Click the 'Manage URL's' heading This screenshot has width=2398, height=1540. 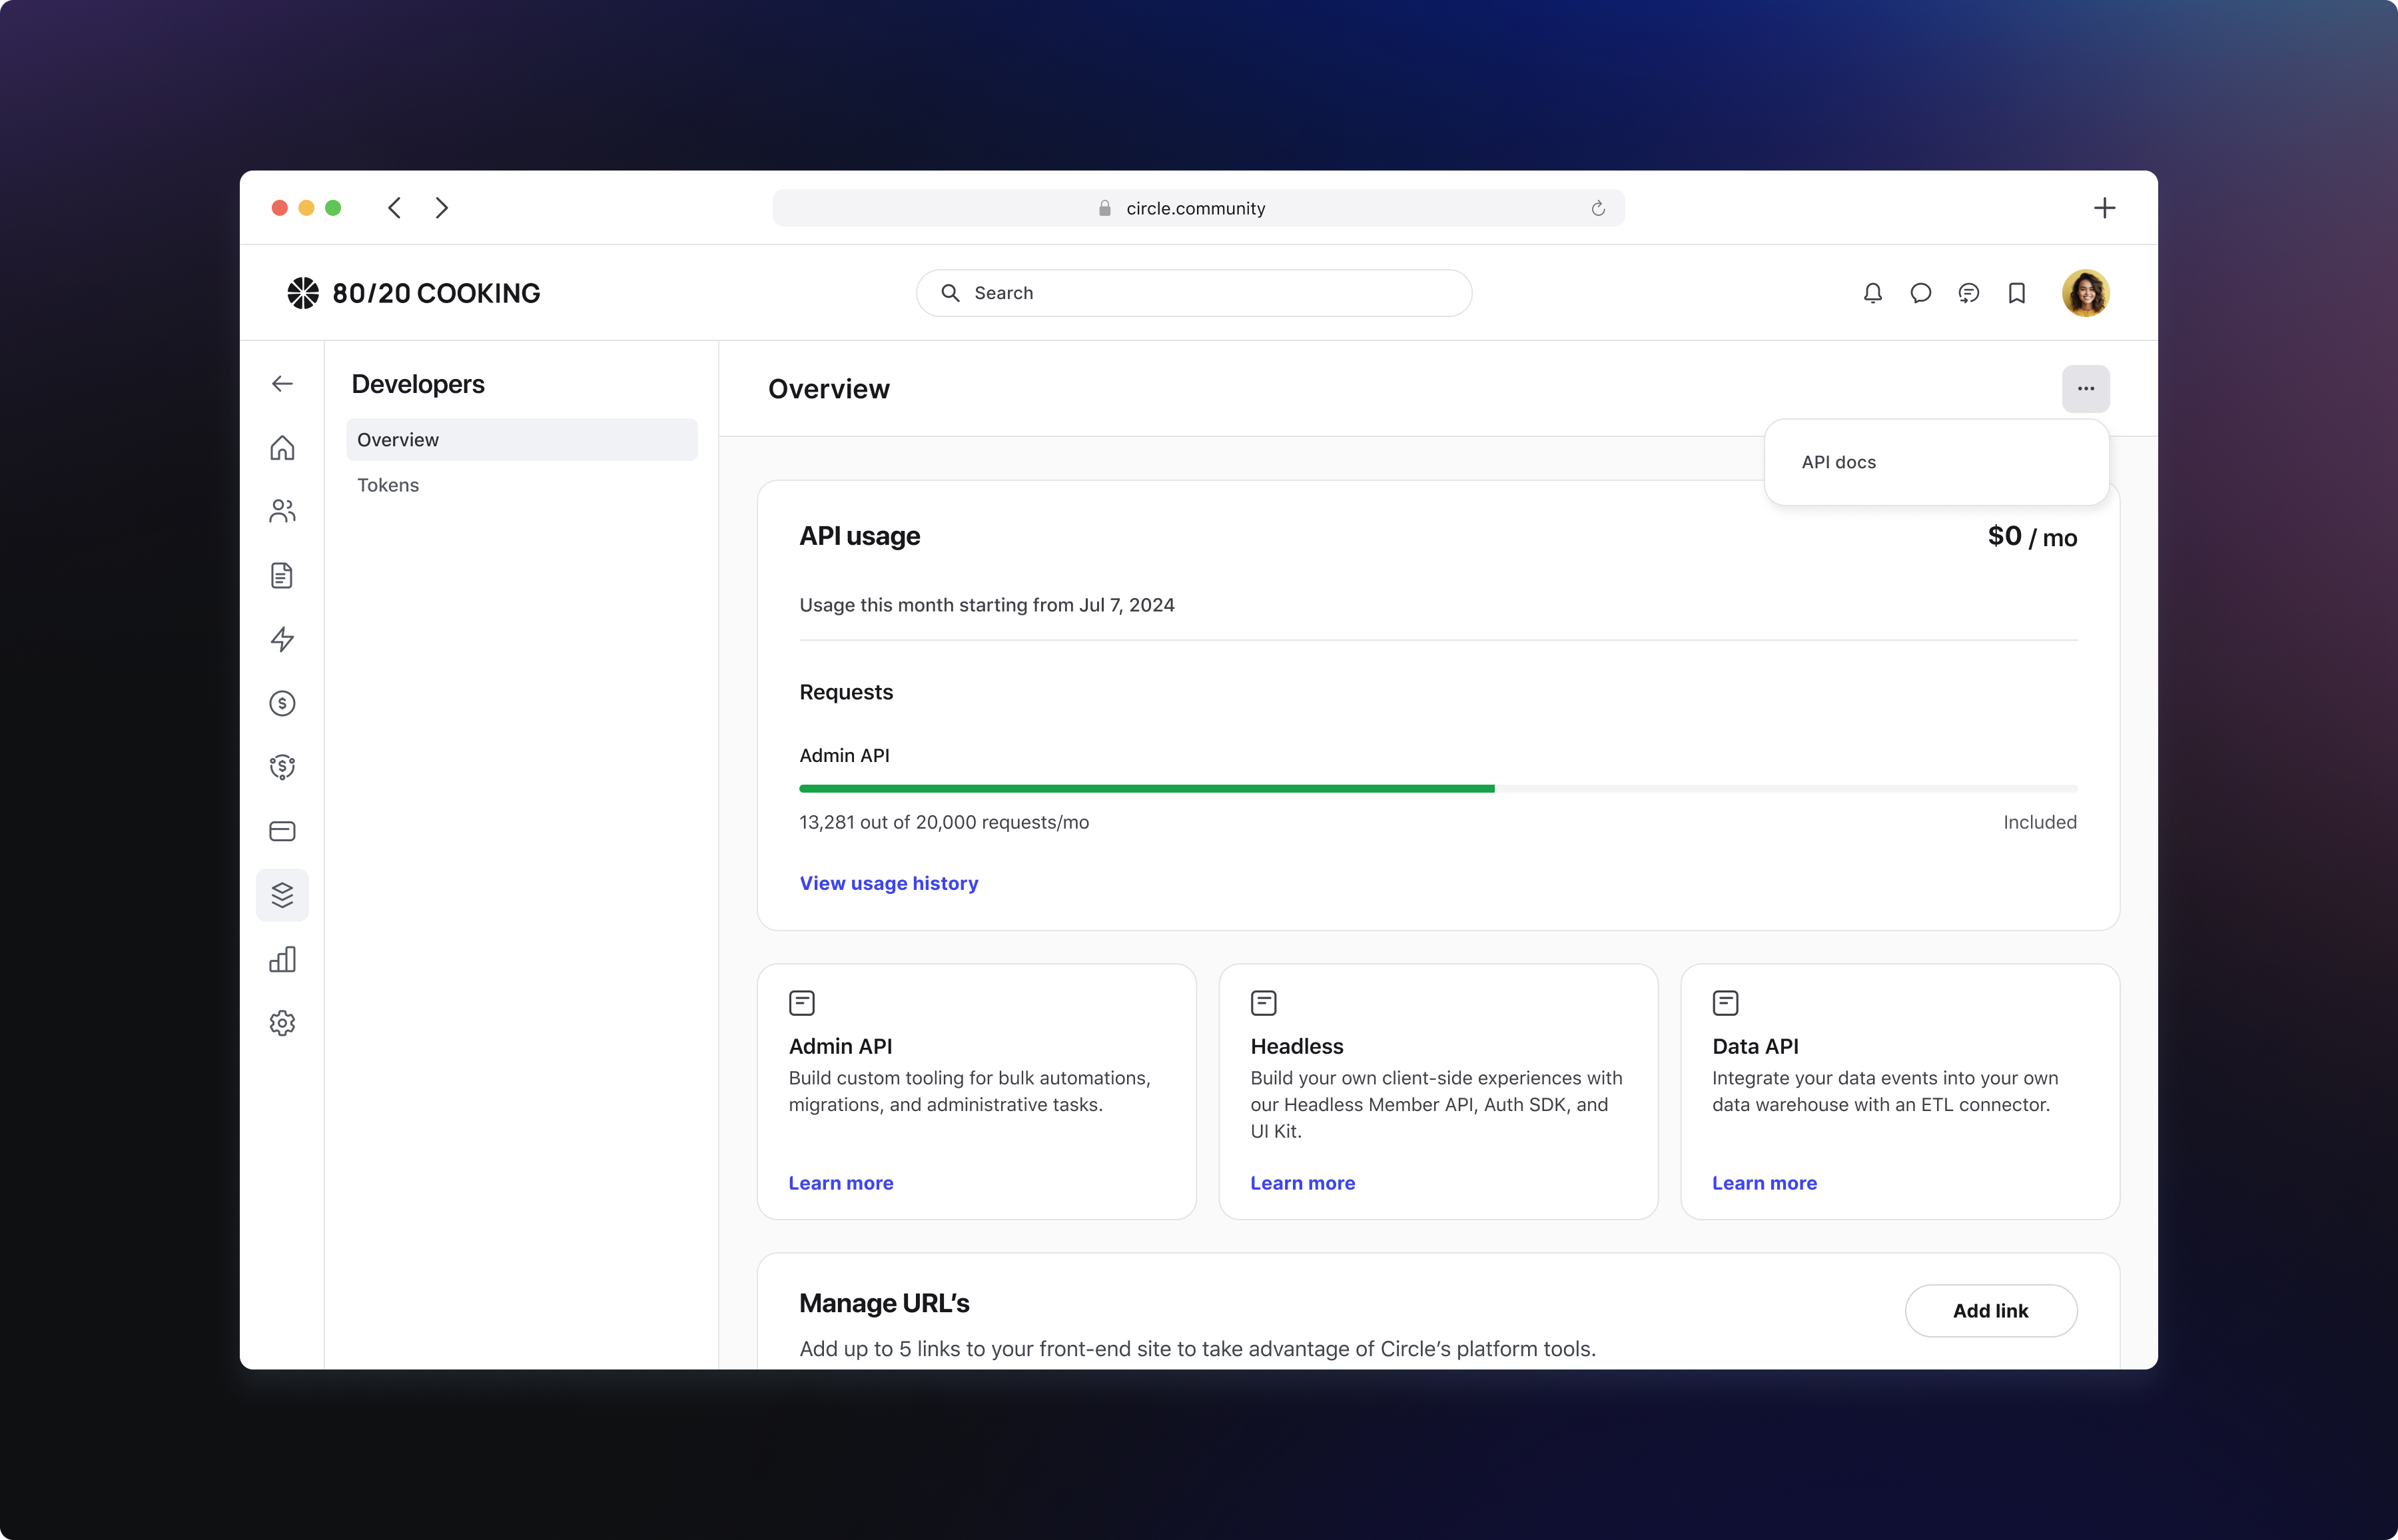point(884,1303)
